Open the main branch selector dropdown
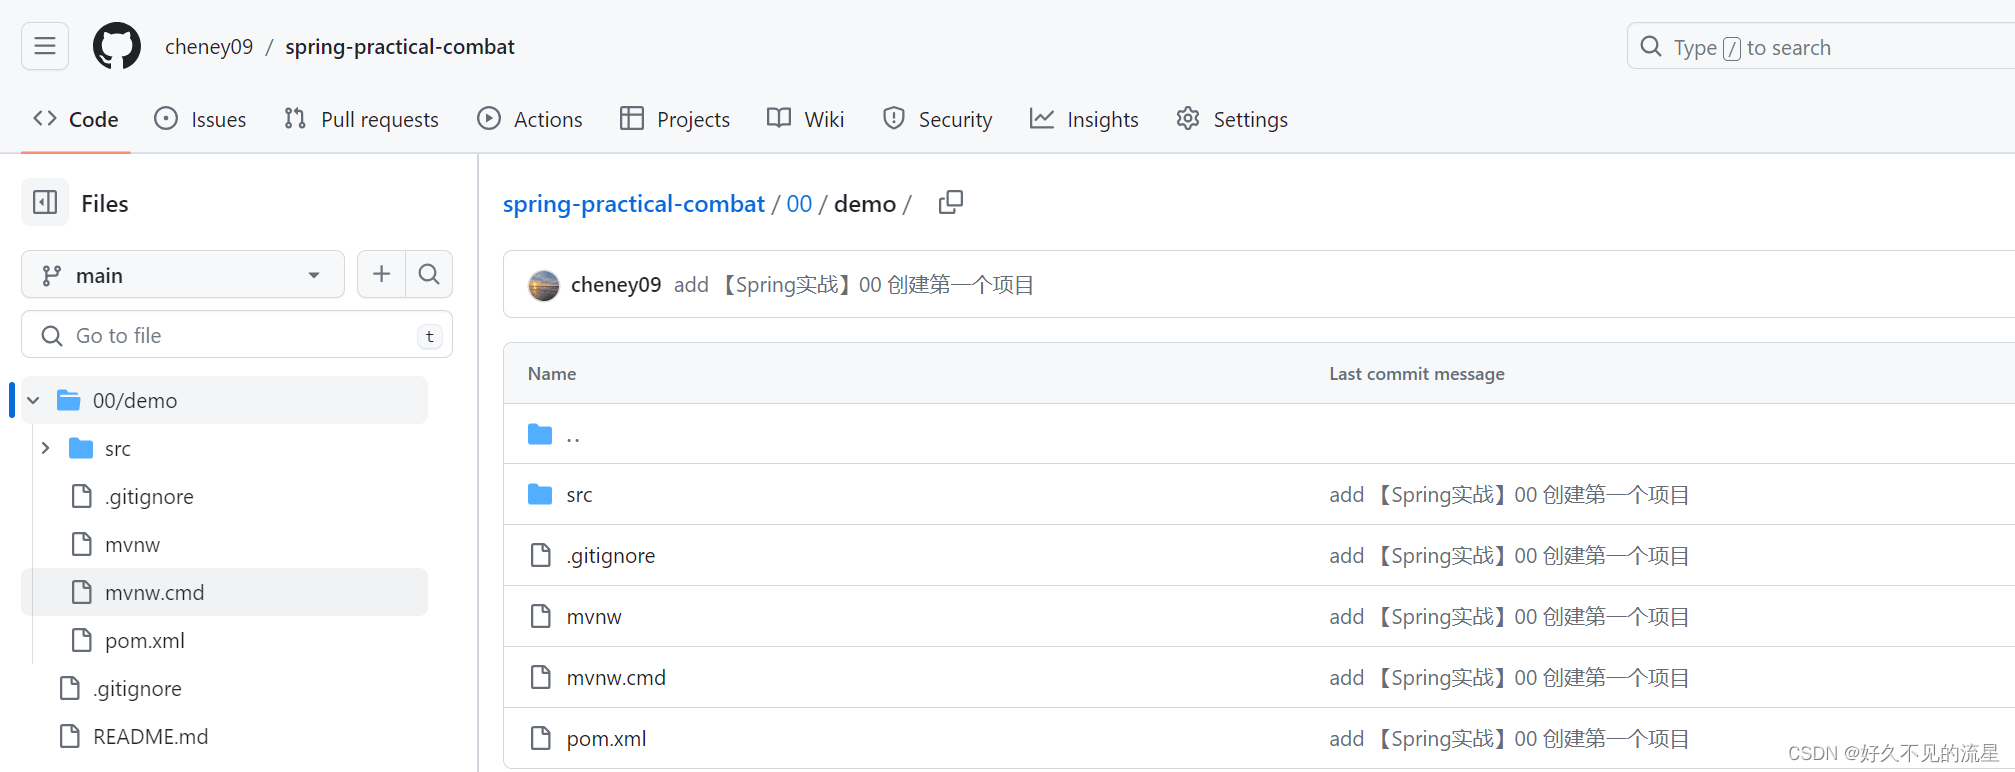The image size is (2015, 772). tap(183, 275)
